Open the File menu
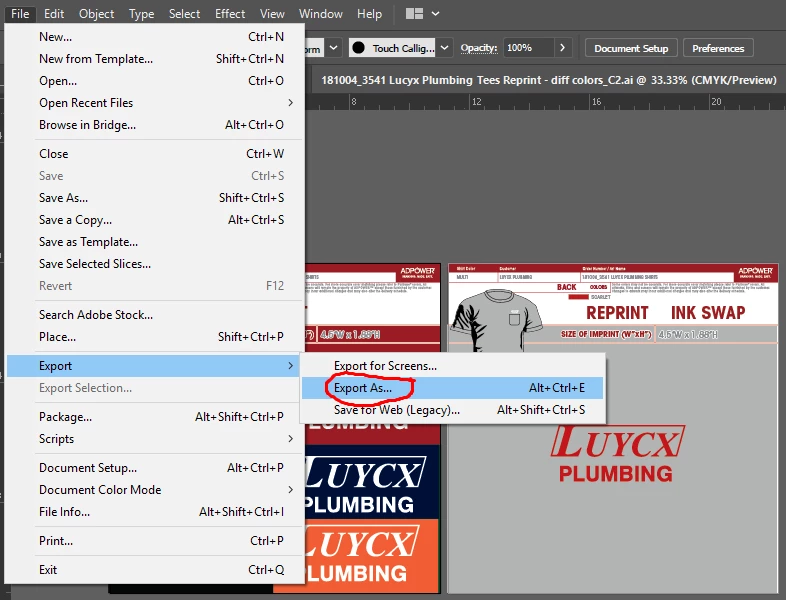This screenshot has width=786, height=600. pos(20,14)
